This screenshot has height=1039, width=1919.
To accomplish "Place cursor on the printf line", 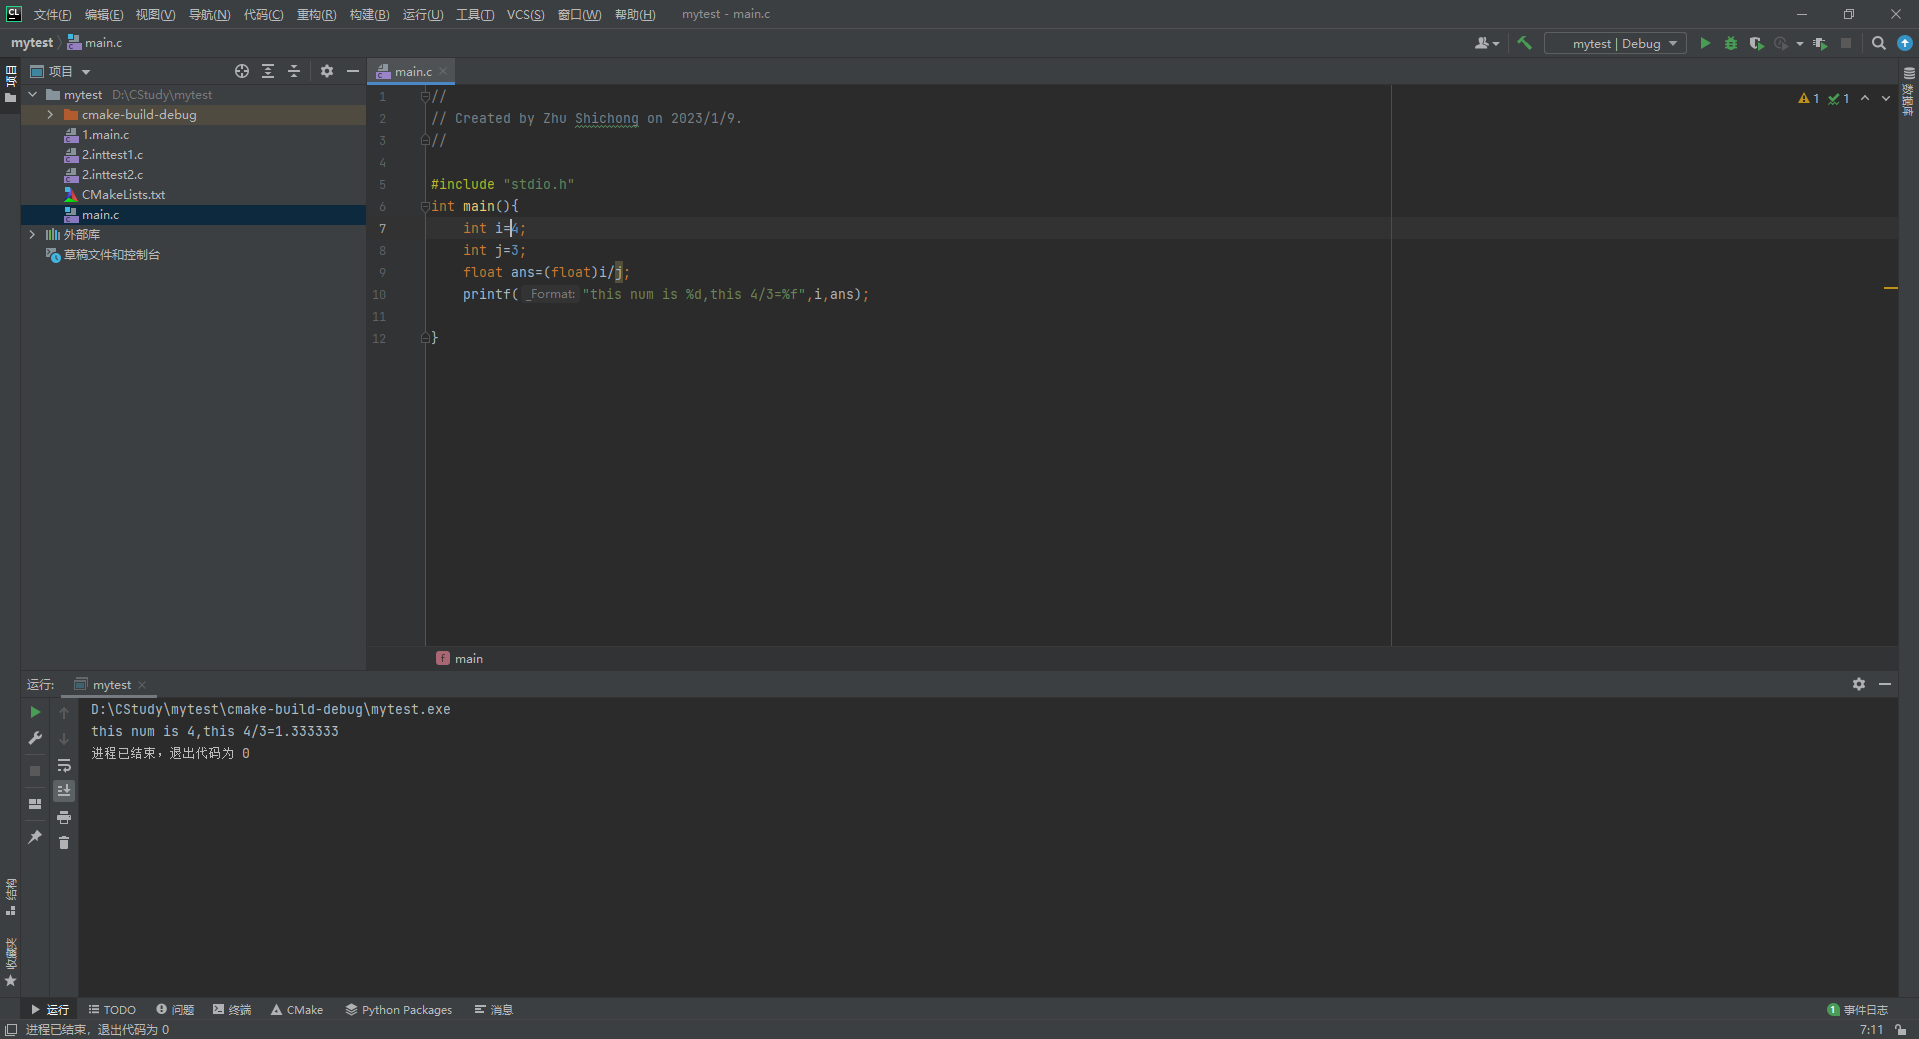I will coord(665,294).
